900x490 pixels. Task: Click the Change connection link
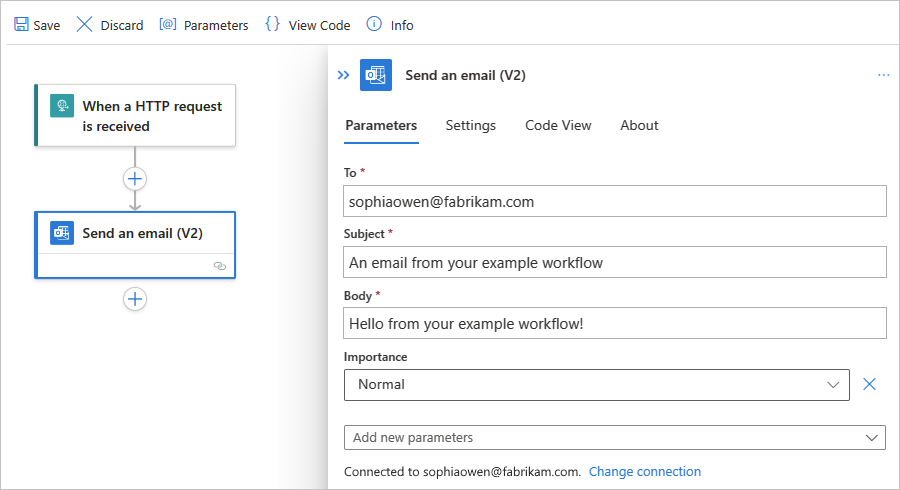645,471
